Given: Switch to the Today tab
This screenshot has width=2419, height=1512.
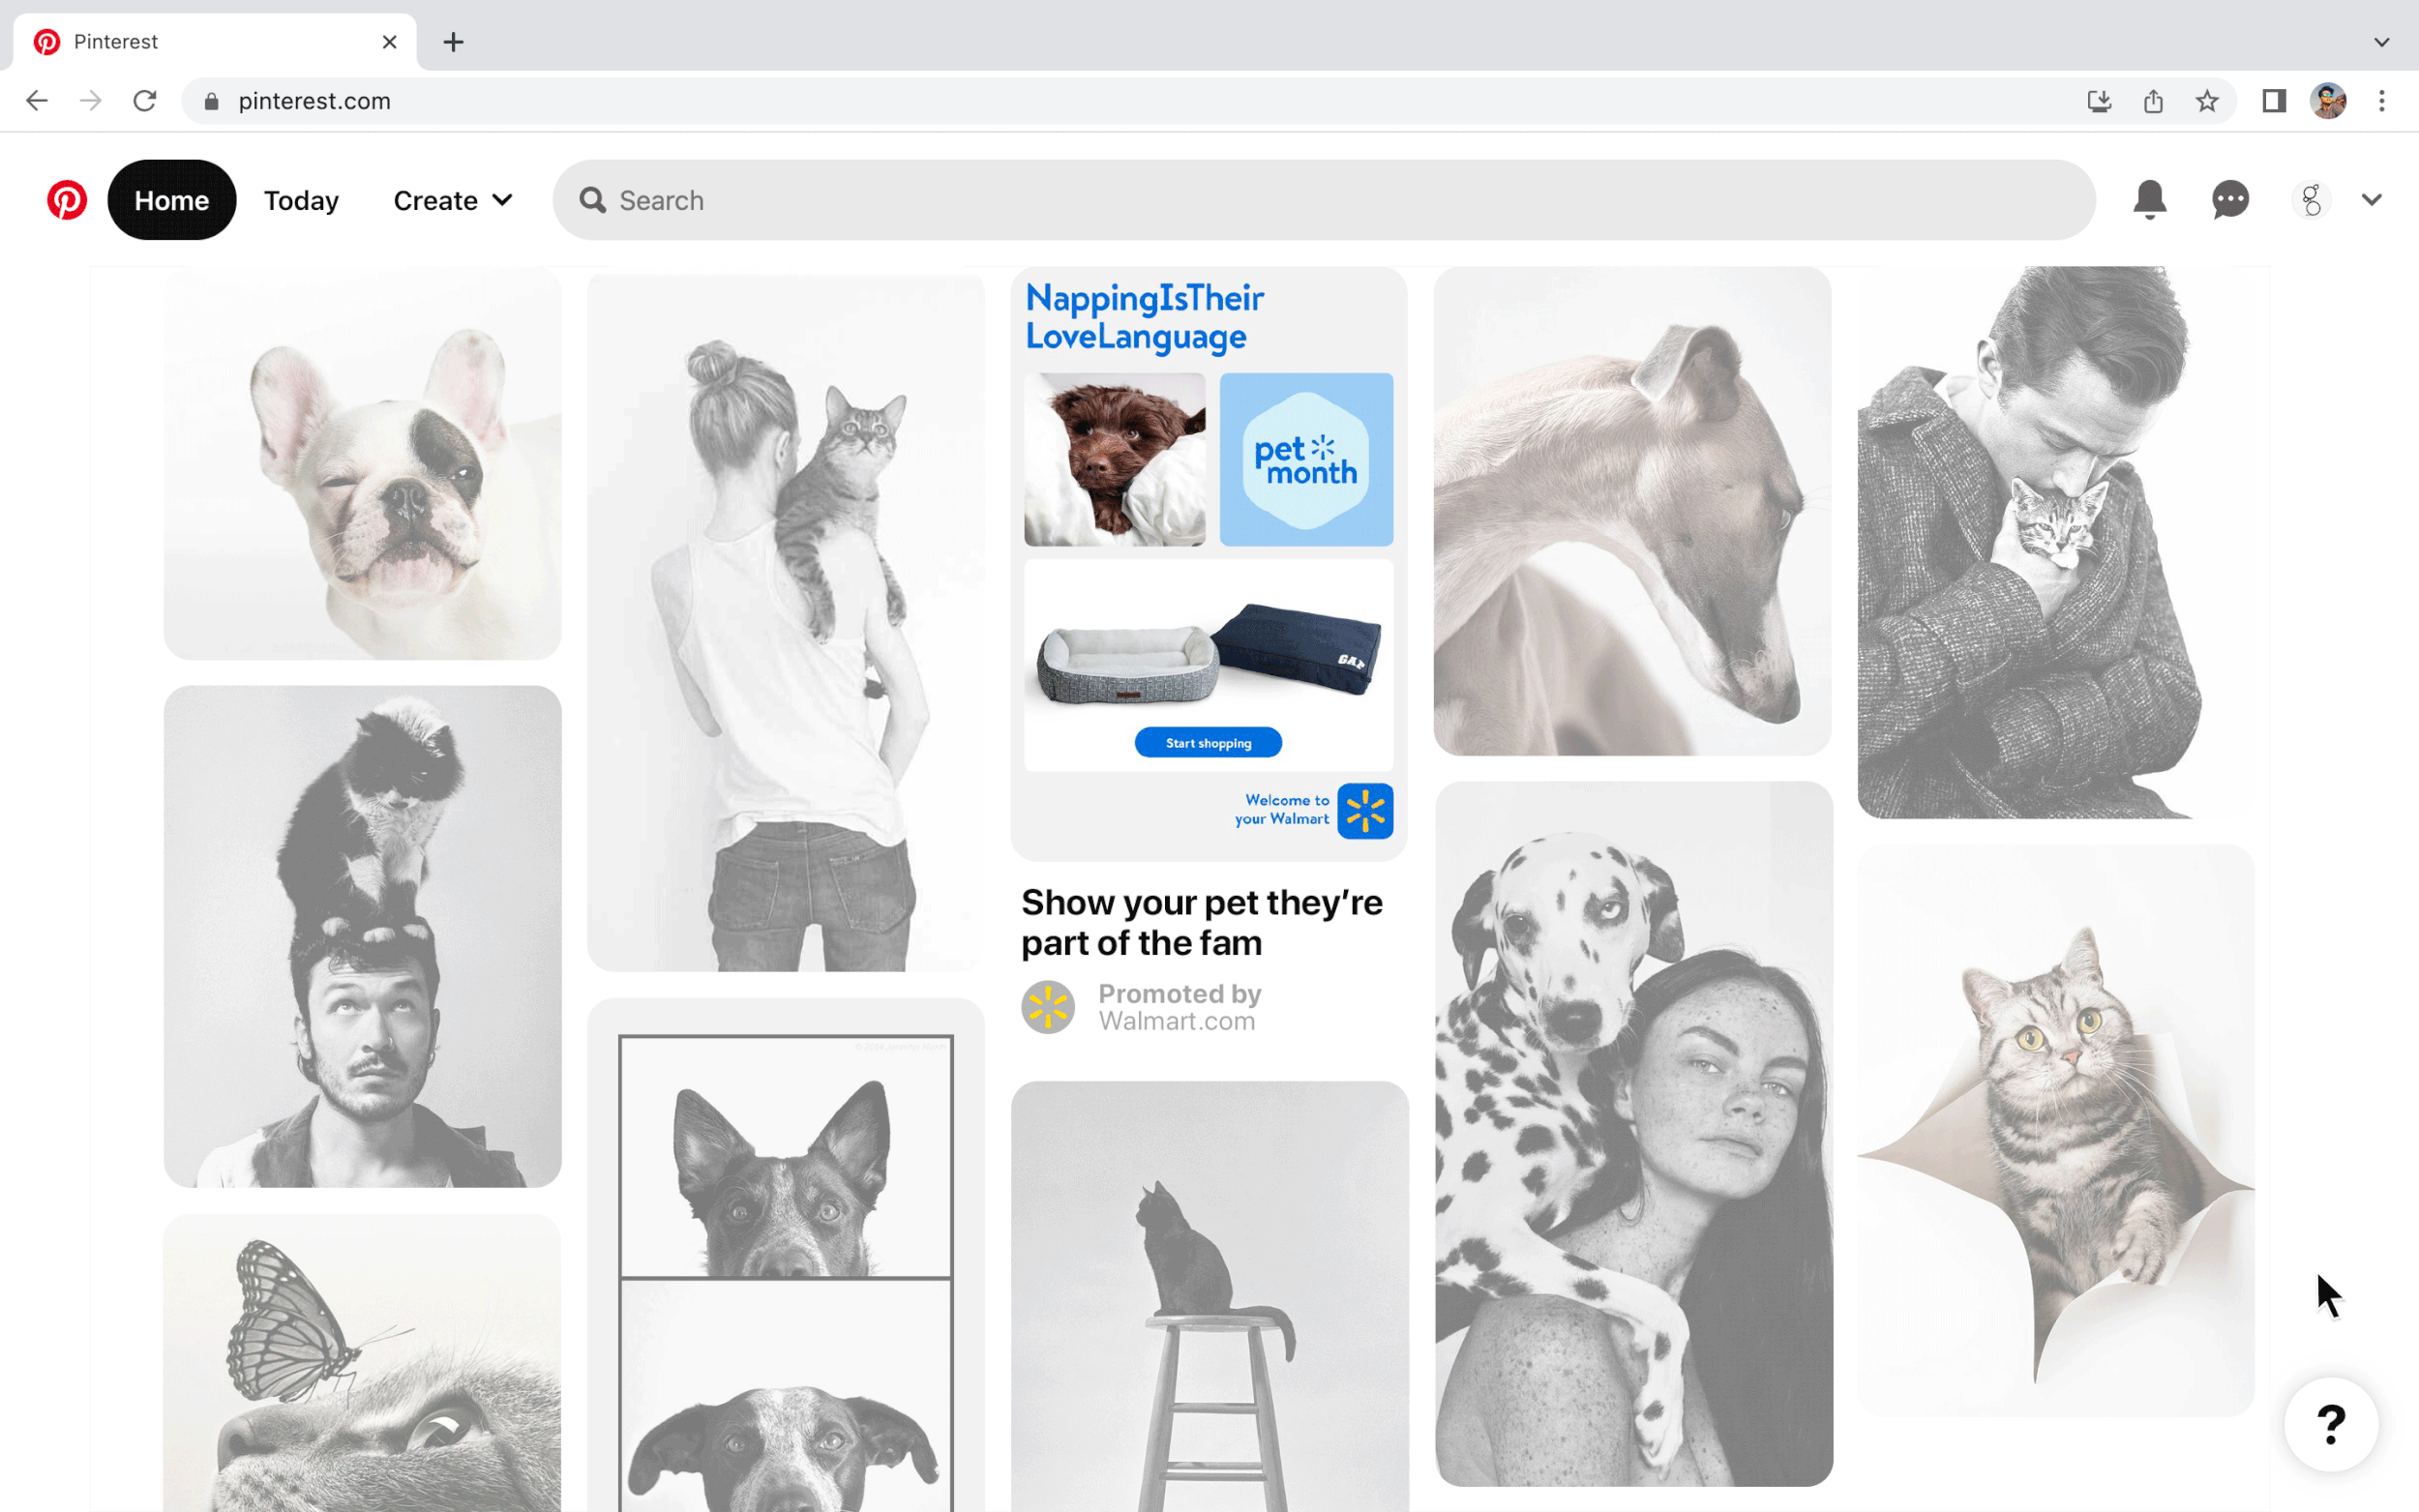Looking at the screenshot, I should [301, 200].
